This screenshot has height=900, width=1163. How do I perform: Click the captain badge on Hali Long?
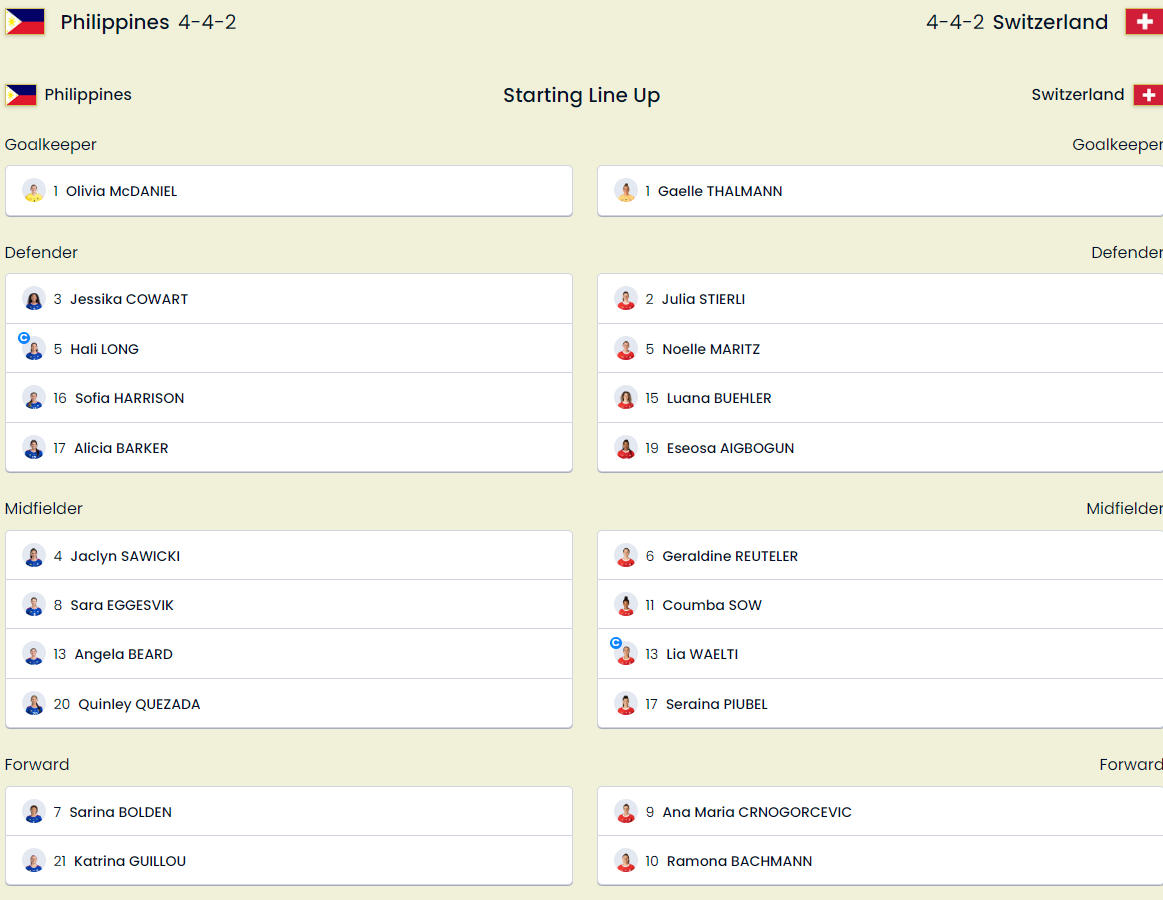[x=24, y=338]
